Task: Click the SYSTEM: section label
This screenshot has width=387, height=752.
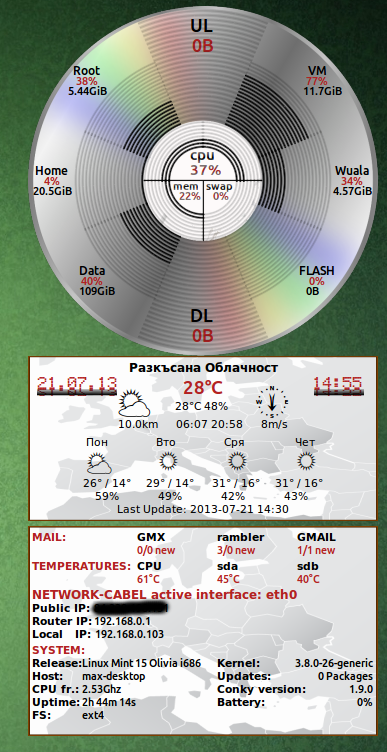Action: click(x=59, y=650)
